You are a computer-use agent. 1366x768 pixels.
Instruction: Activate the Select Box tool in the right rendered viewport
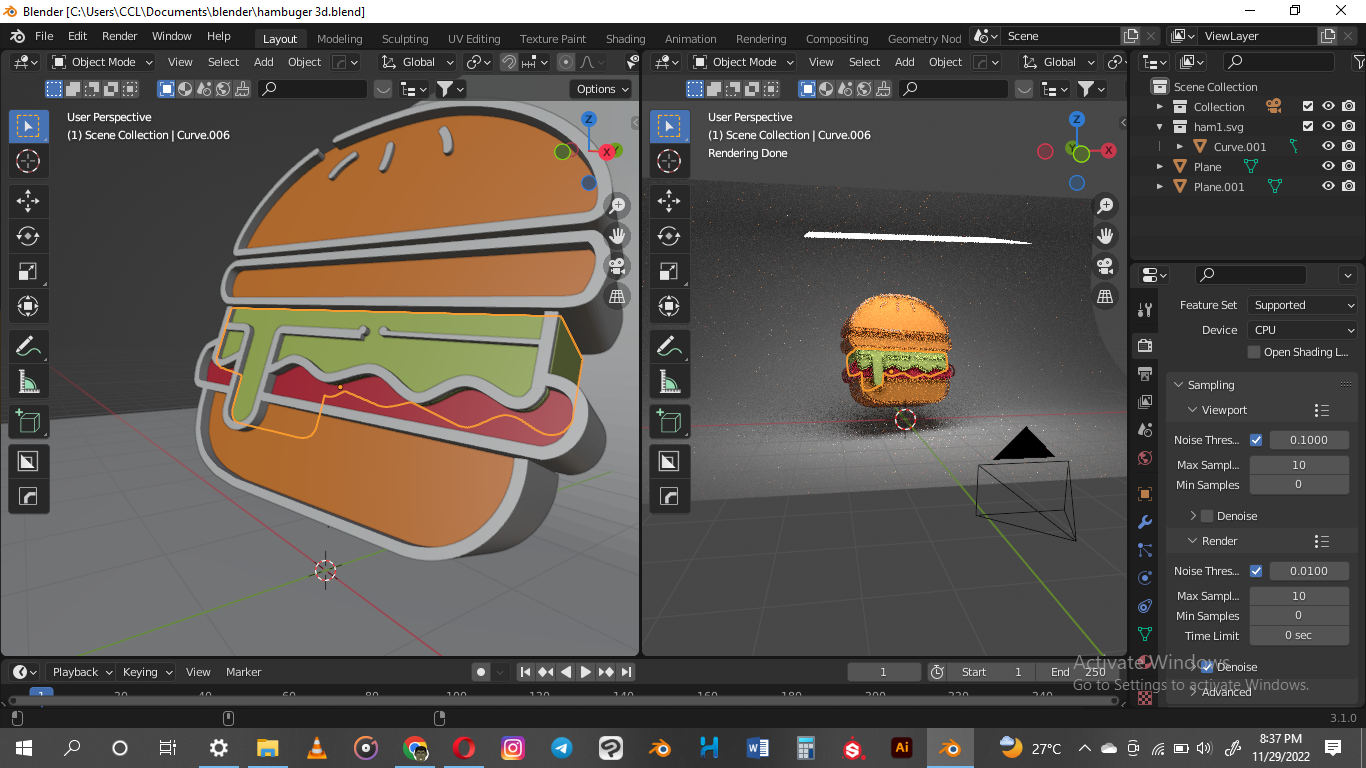click(x=669, y=126)
